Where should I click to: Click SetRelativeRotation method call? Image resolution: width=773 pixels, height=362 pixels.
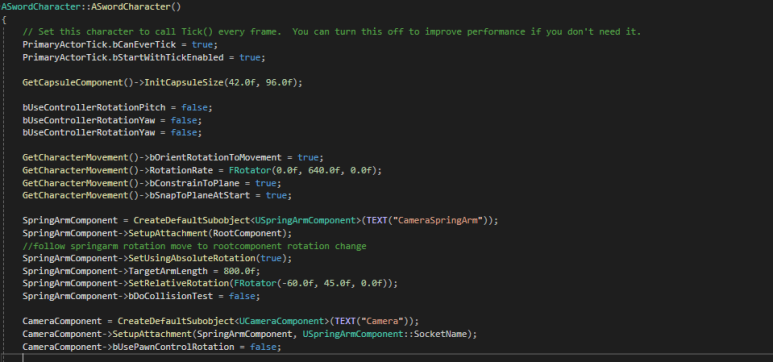click(x=178, y=283)
